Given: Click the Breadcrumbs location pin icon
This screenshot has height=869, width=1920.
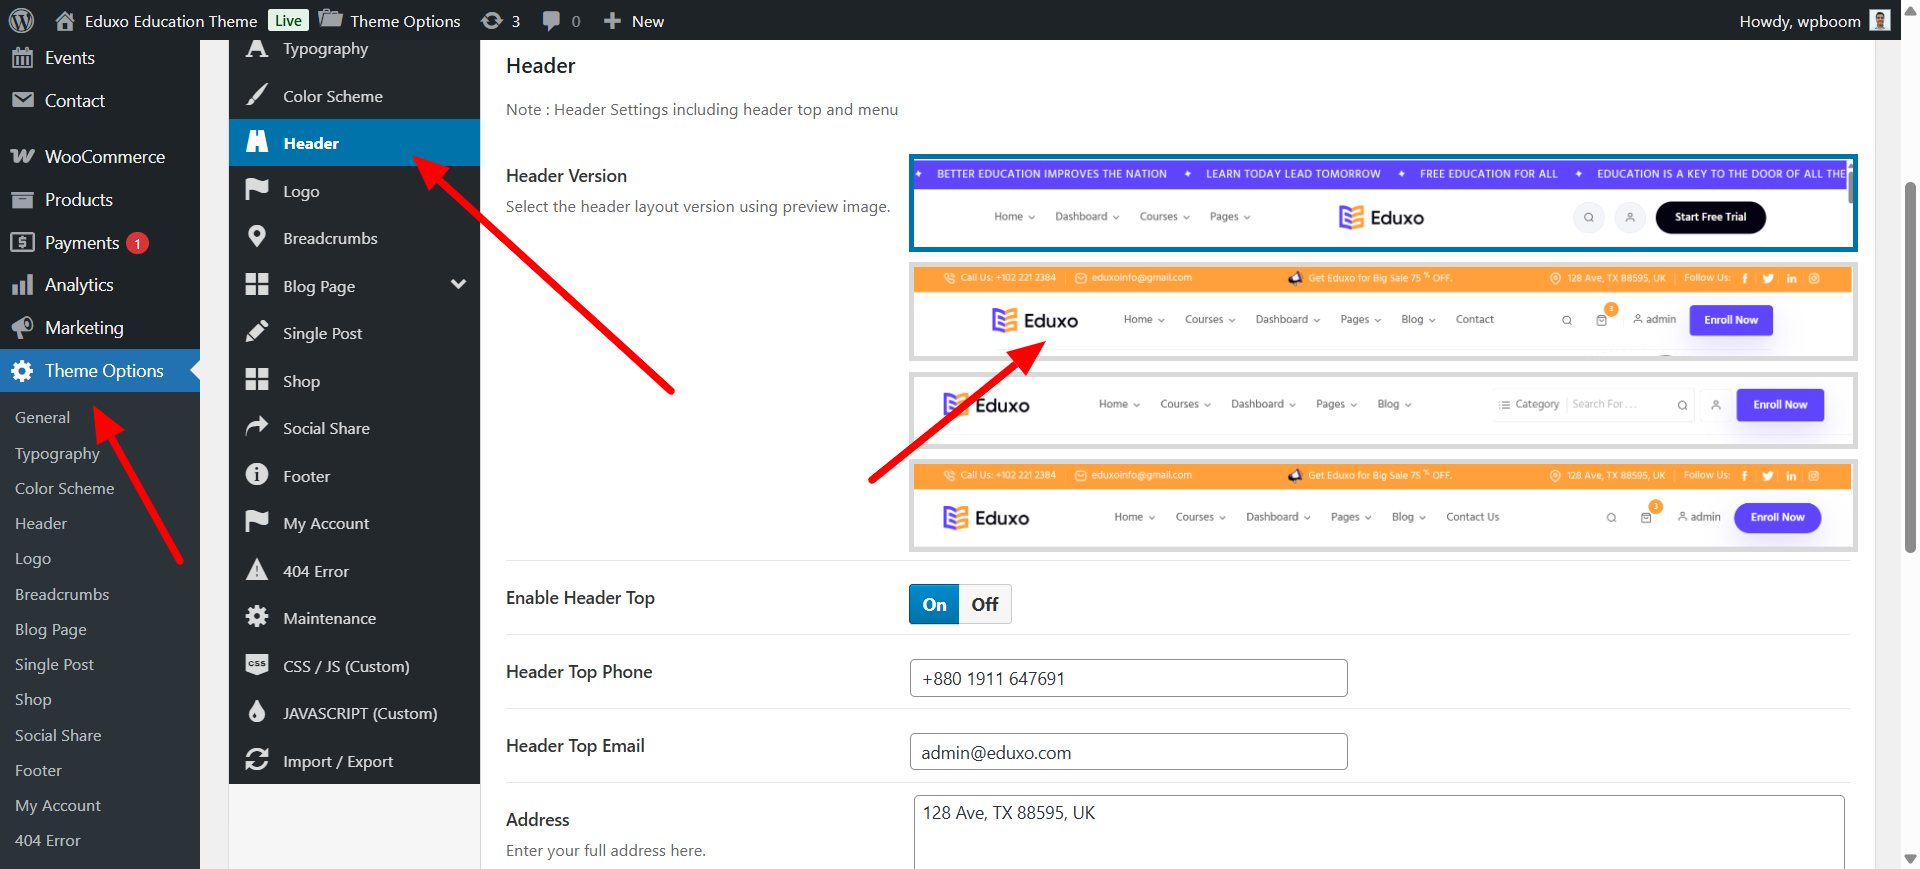Looking at the screenshot, I should [x=257, y=237].
